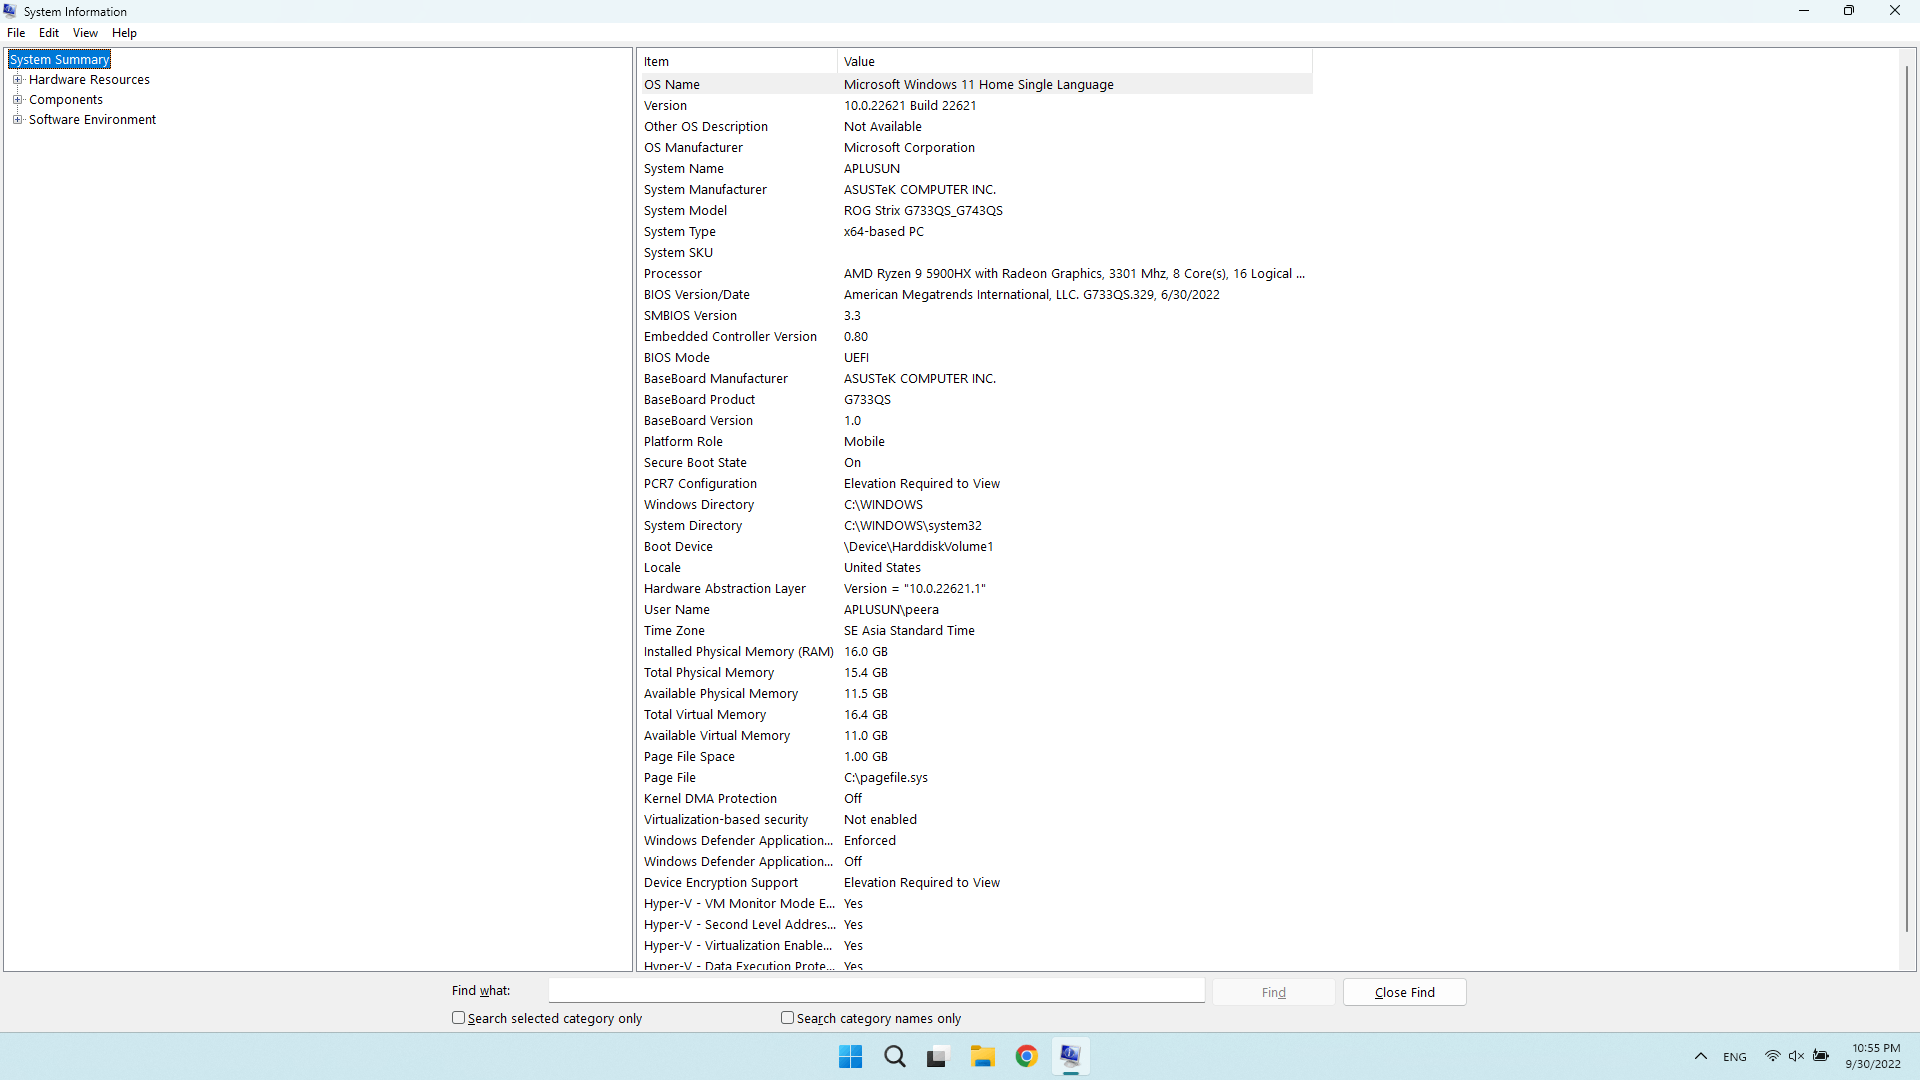This screenshot has width=1920, height=1080.
Task: Select the SMBIOS Version row
Action: (x=976, y=316)
